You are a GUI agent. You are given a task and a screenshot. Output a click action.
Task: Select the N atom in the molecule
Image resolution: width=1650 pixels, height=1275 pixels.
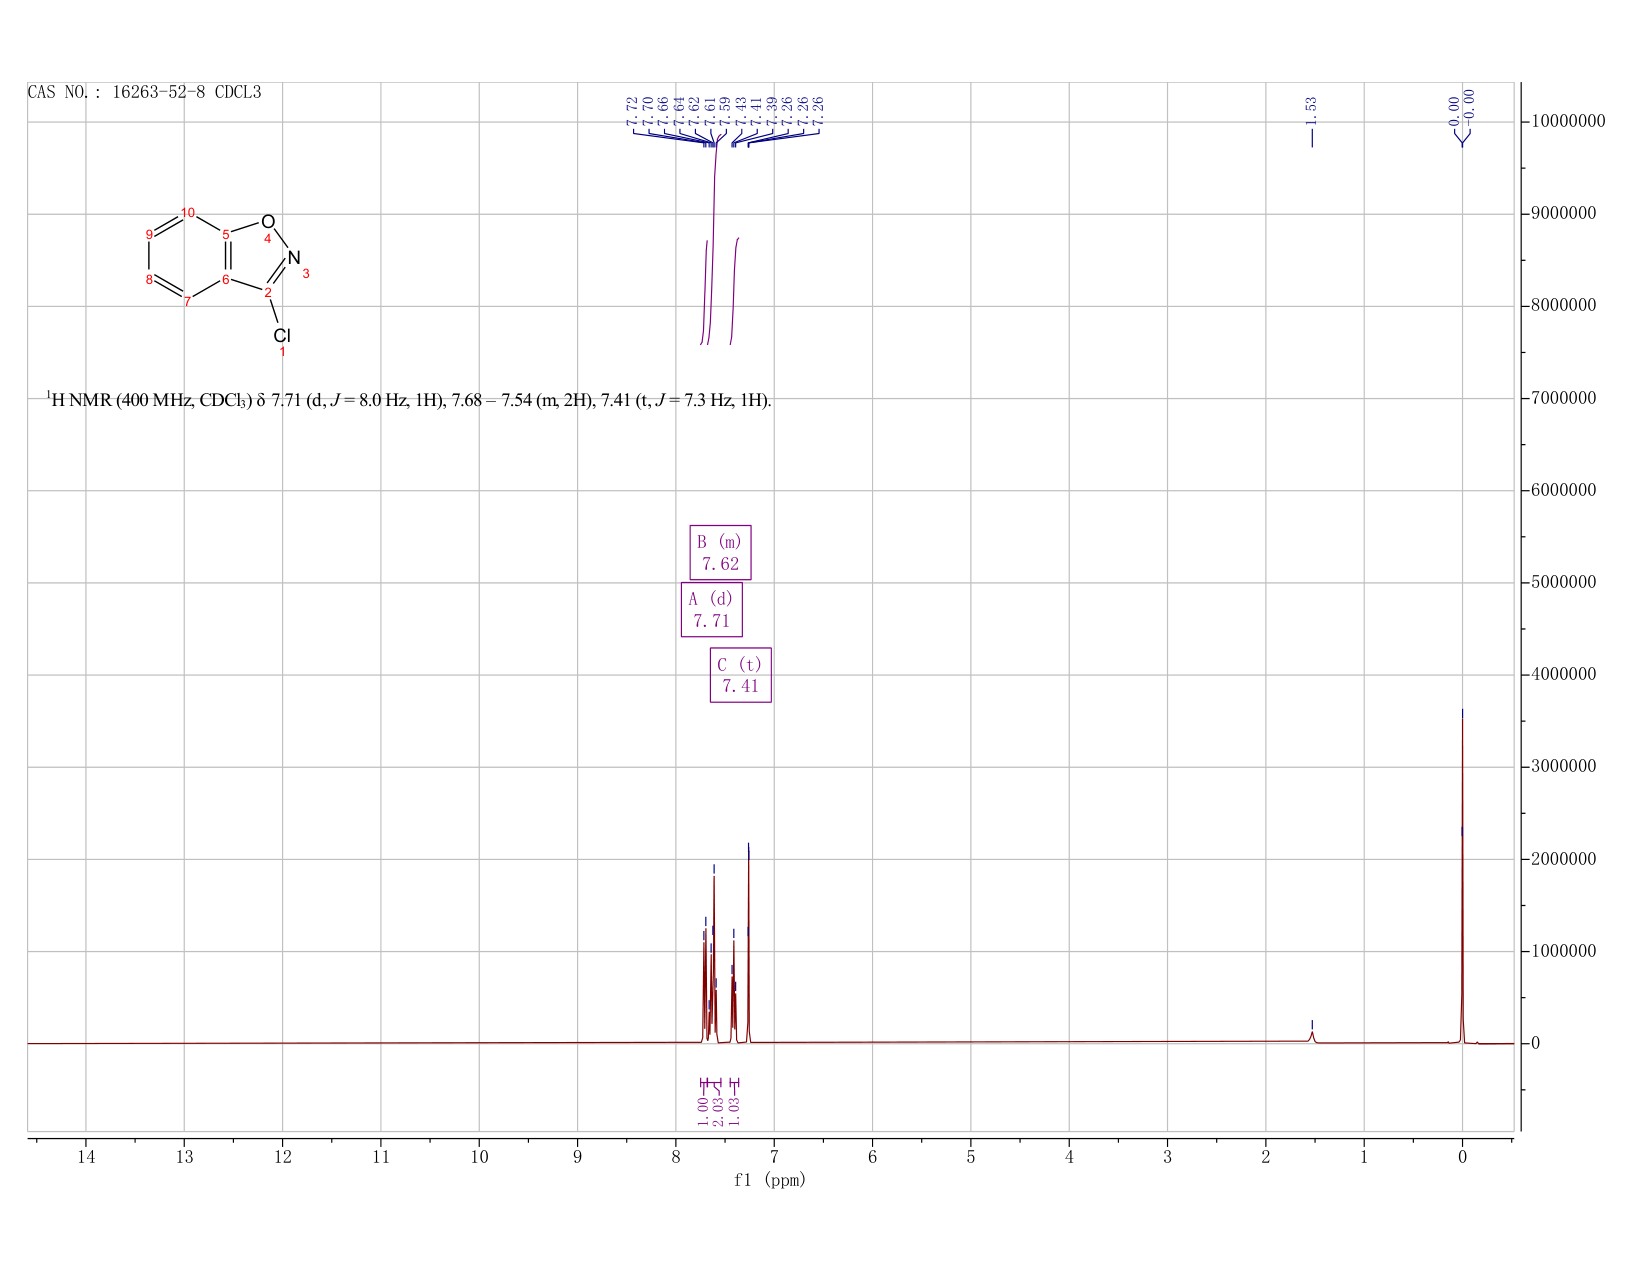[x=294, y=257]
